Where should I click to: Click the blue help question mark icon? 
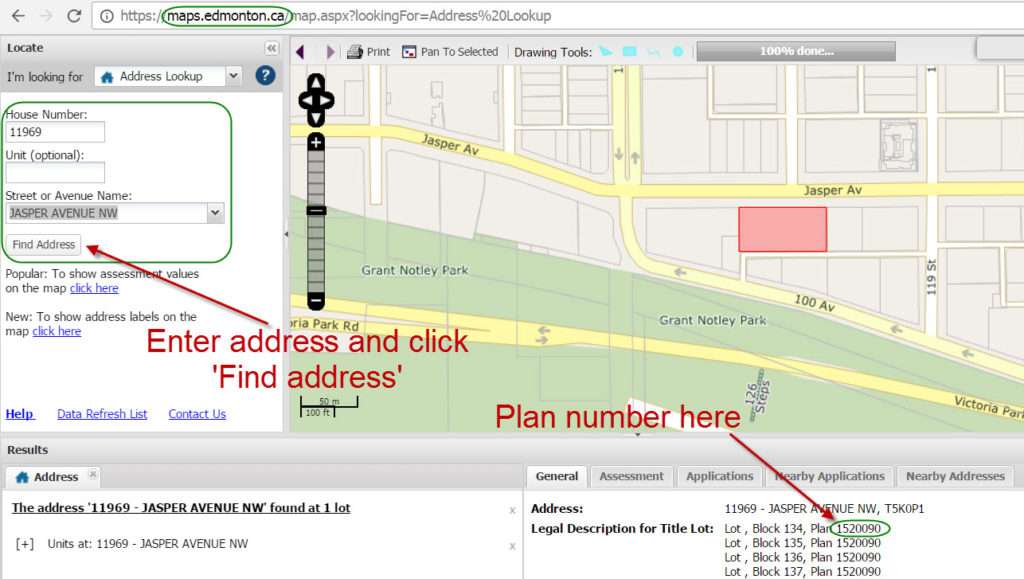coord(264,76)
